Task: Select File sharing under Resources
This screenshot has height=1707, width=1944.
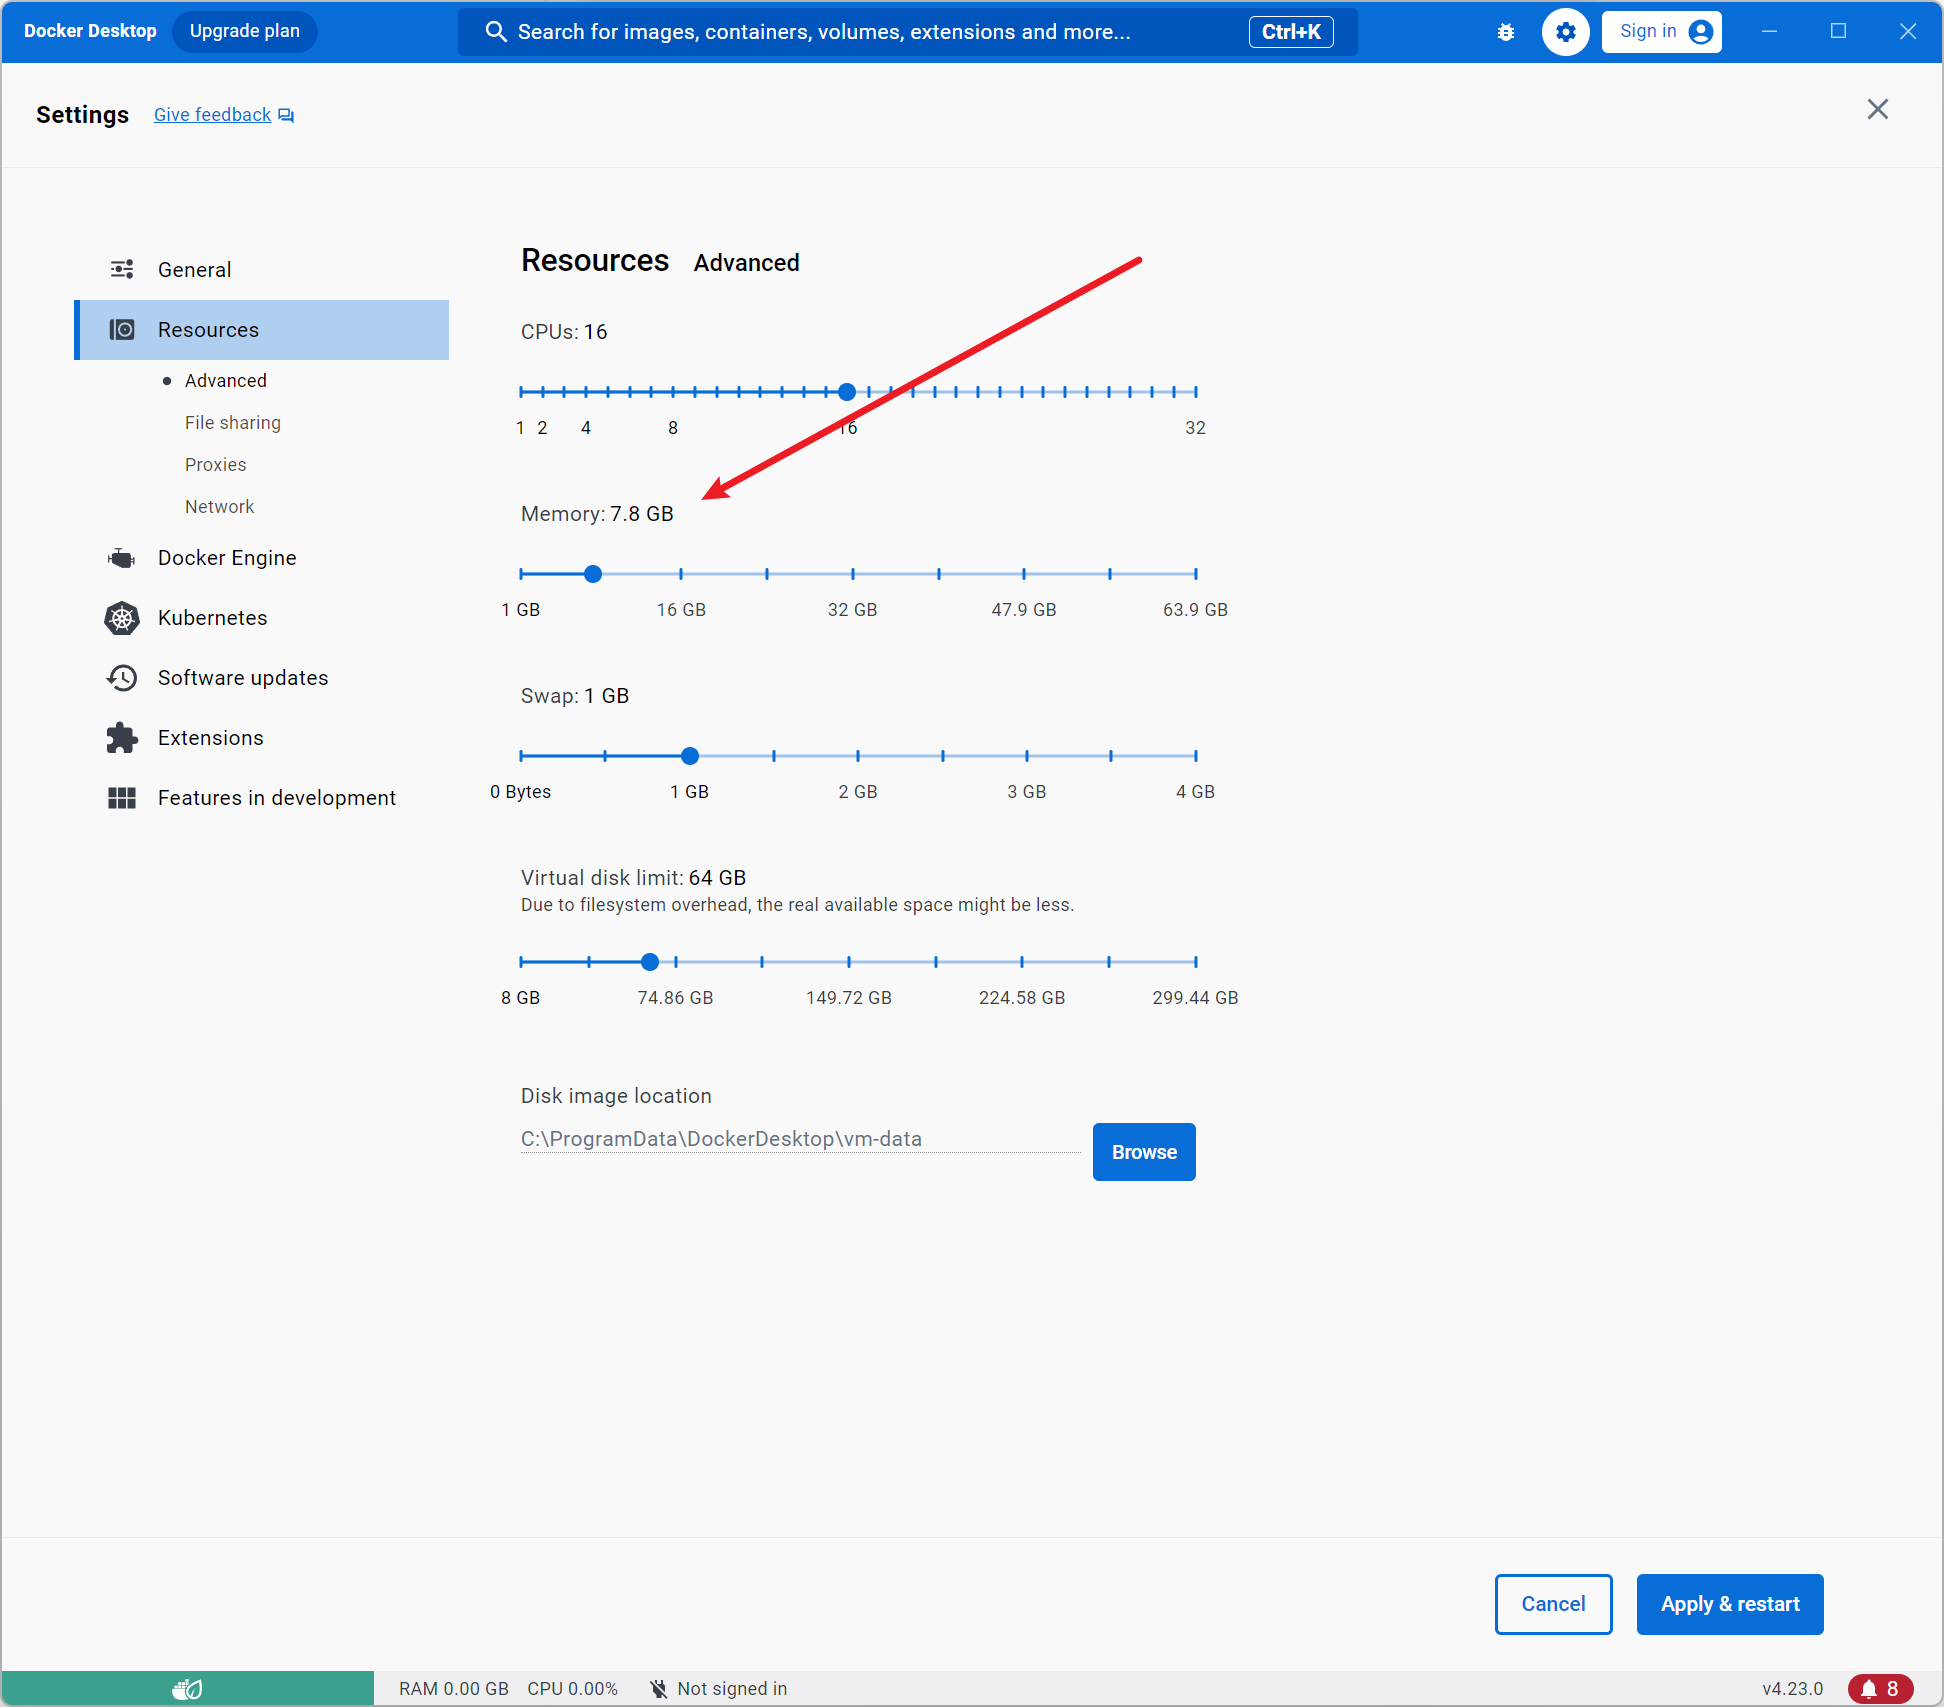Action: (232, 423)
